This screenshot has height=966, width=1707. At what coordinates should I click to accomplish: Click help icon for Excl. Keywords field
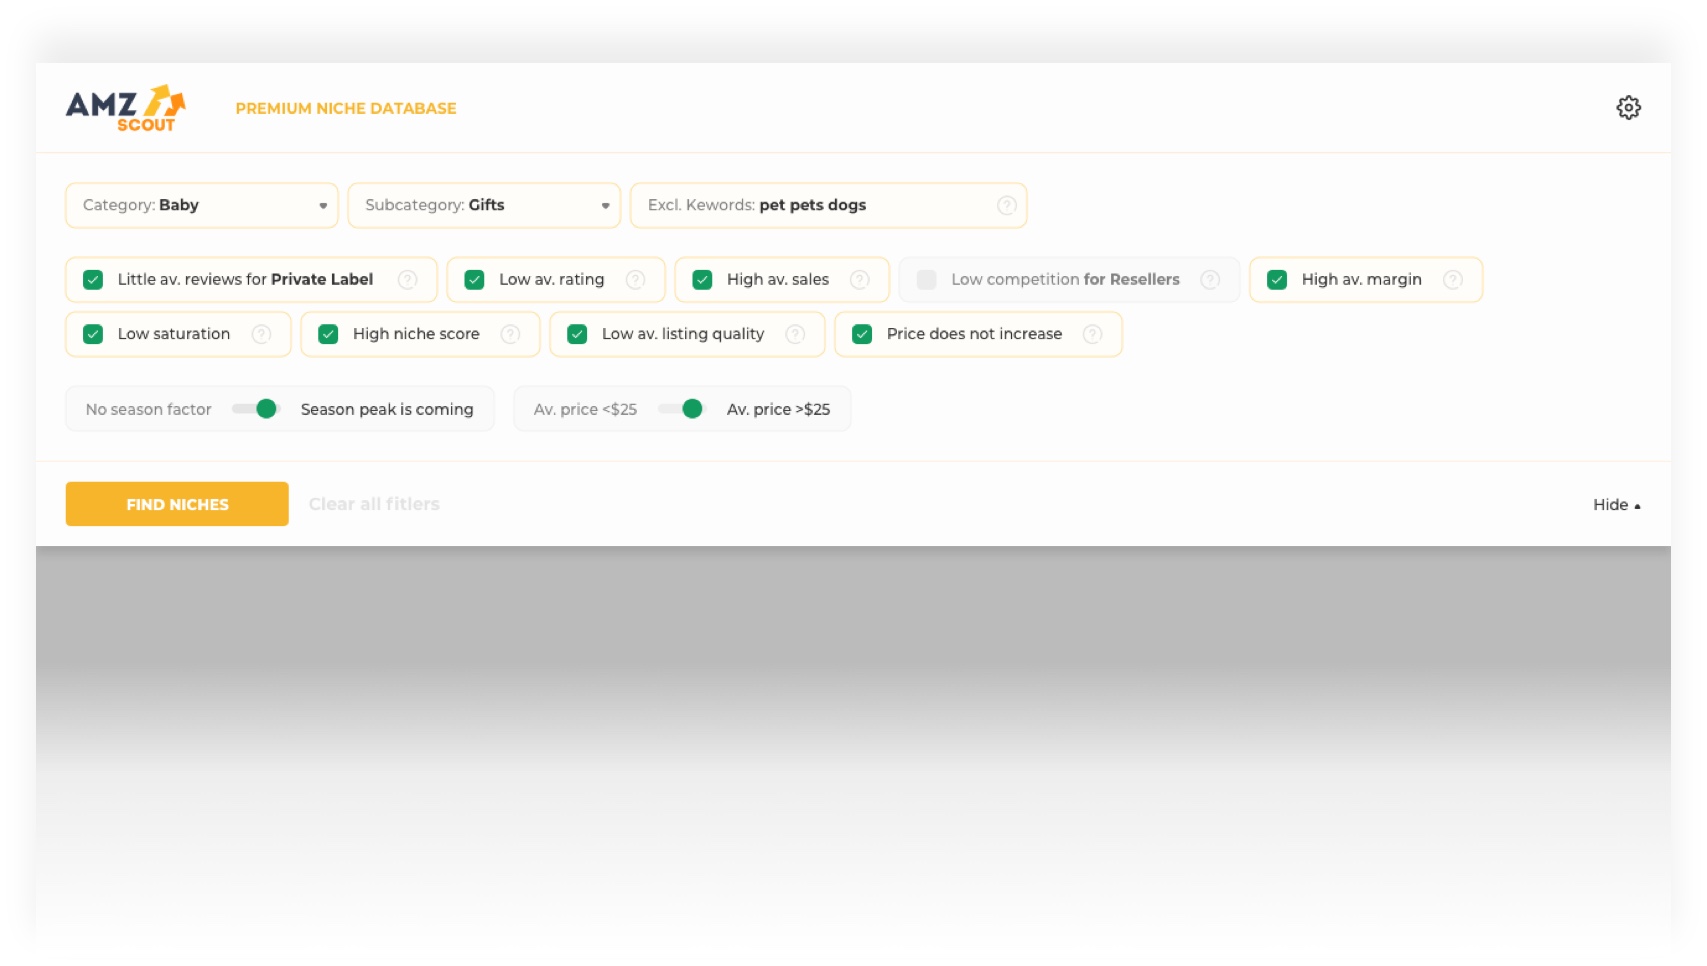click(1006, 205)
